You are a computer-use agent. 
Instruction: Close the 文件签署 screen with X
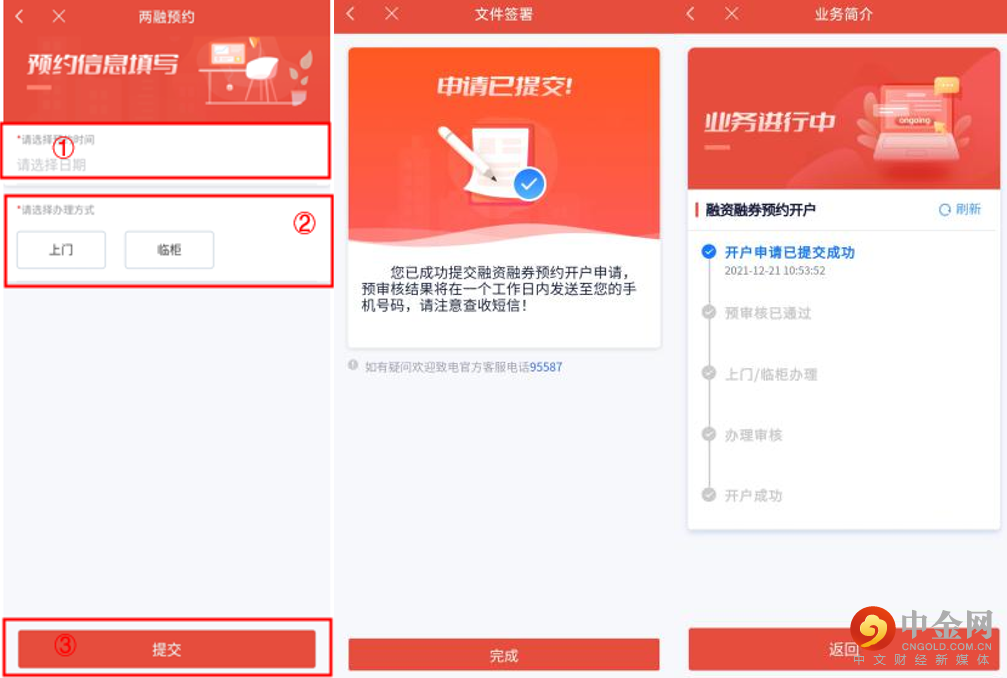[391, 13]
